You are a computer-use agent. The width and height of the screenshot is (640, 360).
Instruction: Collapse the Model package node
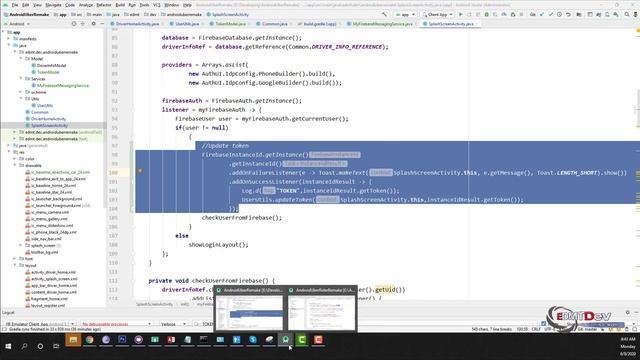click(21, 59)
